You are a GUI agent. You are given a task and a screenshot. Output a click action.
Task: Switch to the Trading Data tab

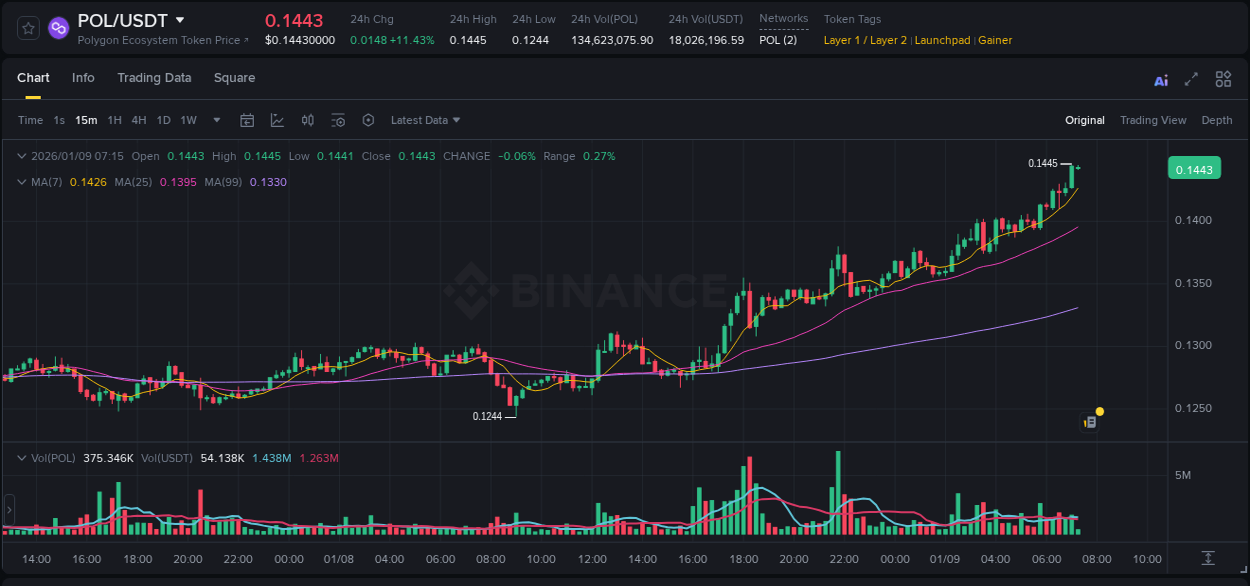[x=154, y=77]
